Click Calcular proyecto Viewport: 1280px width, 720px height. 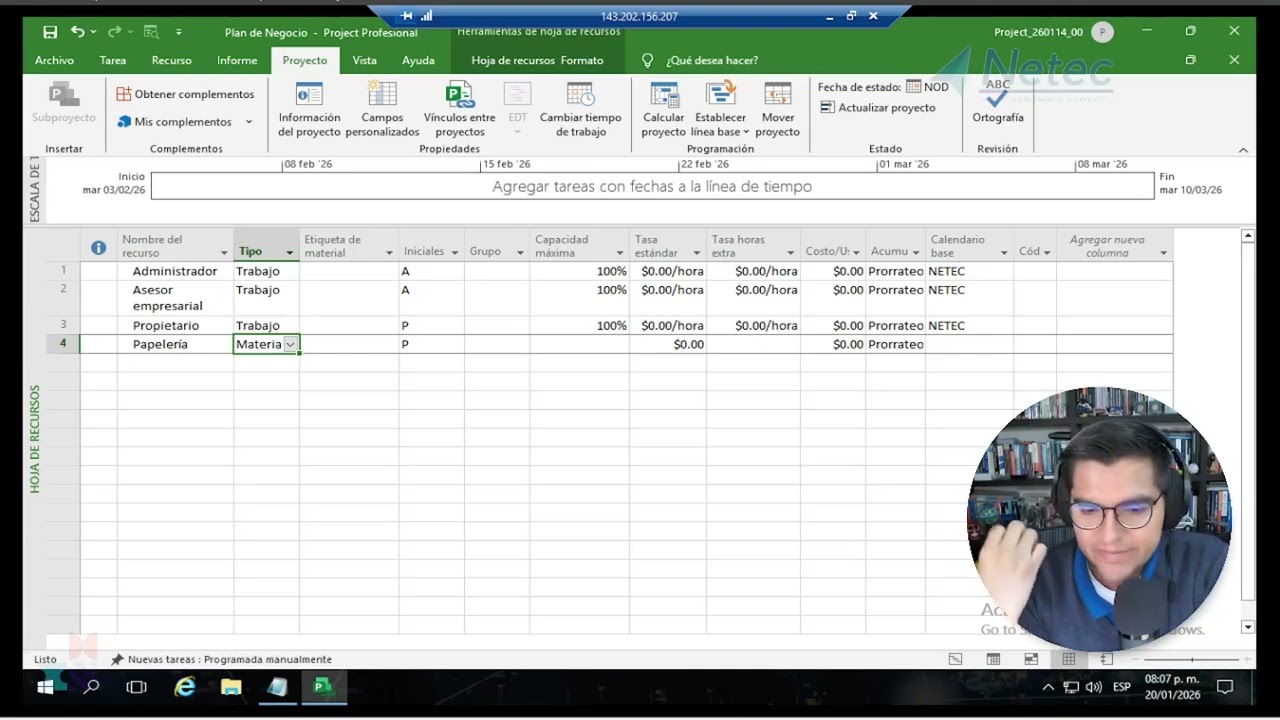pyautogui.click(x=664, y=110)
